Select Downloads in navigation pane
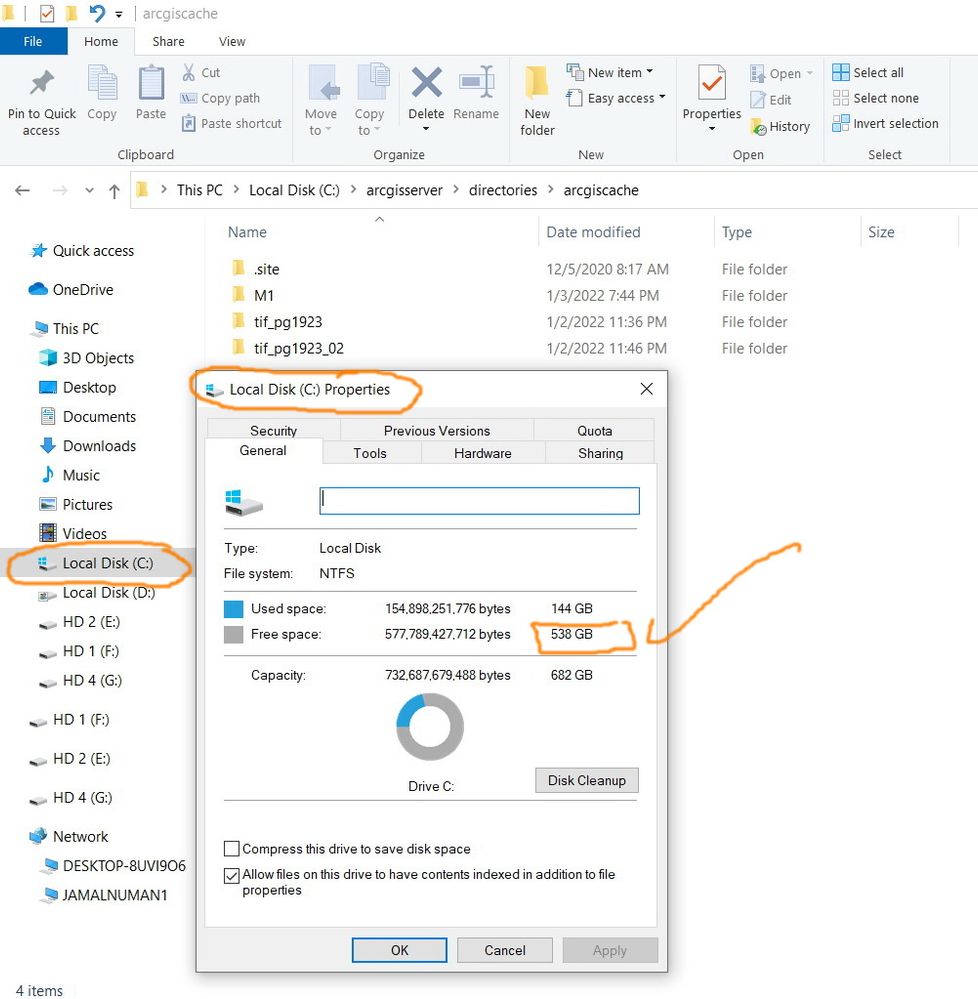The image size is (978, 999). click(x=89, y=446)
